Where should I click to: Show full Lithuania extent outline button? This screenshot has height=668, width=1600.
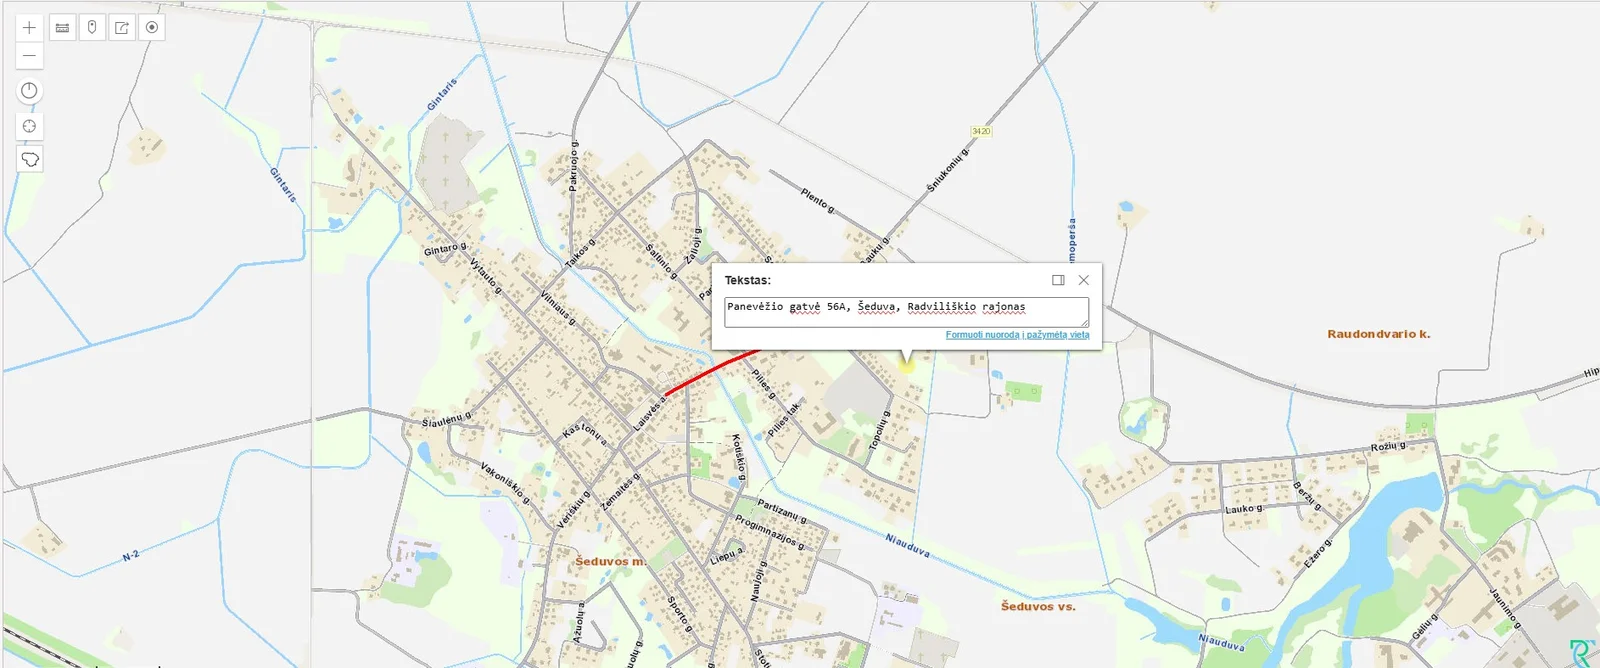[x=30, y=159]
